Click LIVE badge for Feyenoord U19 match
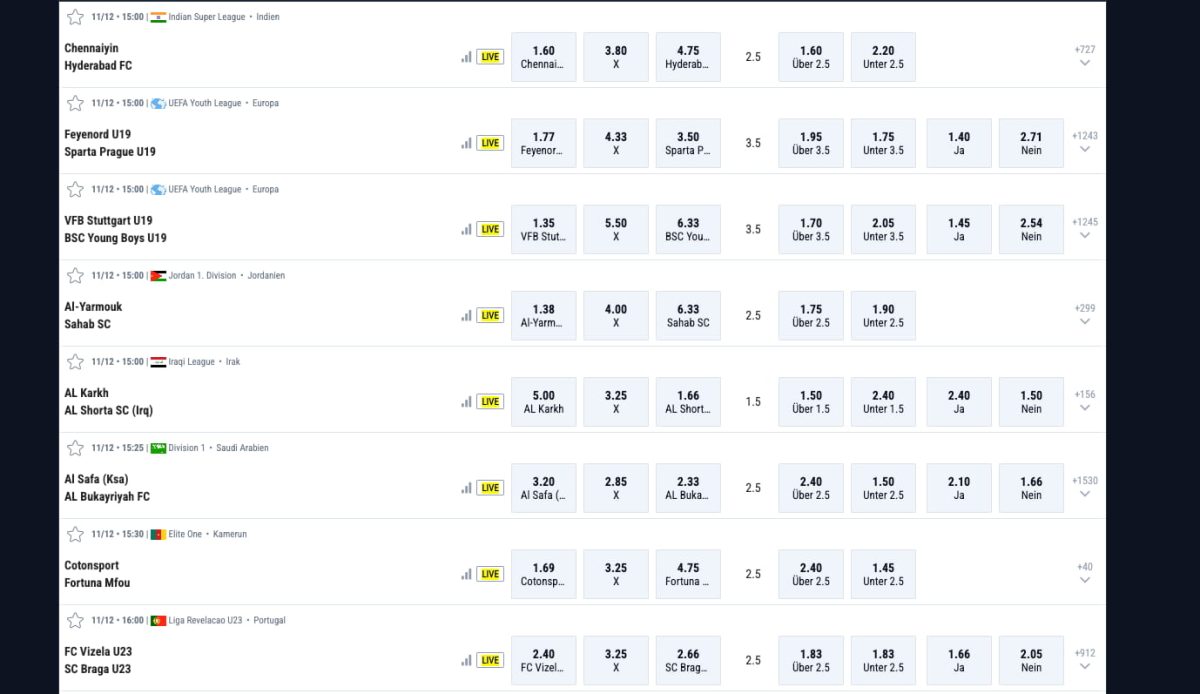 (490, 143)
